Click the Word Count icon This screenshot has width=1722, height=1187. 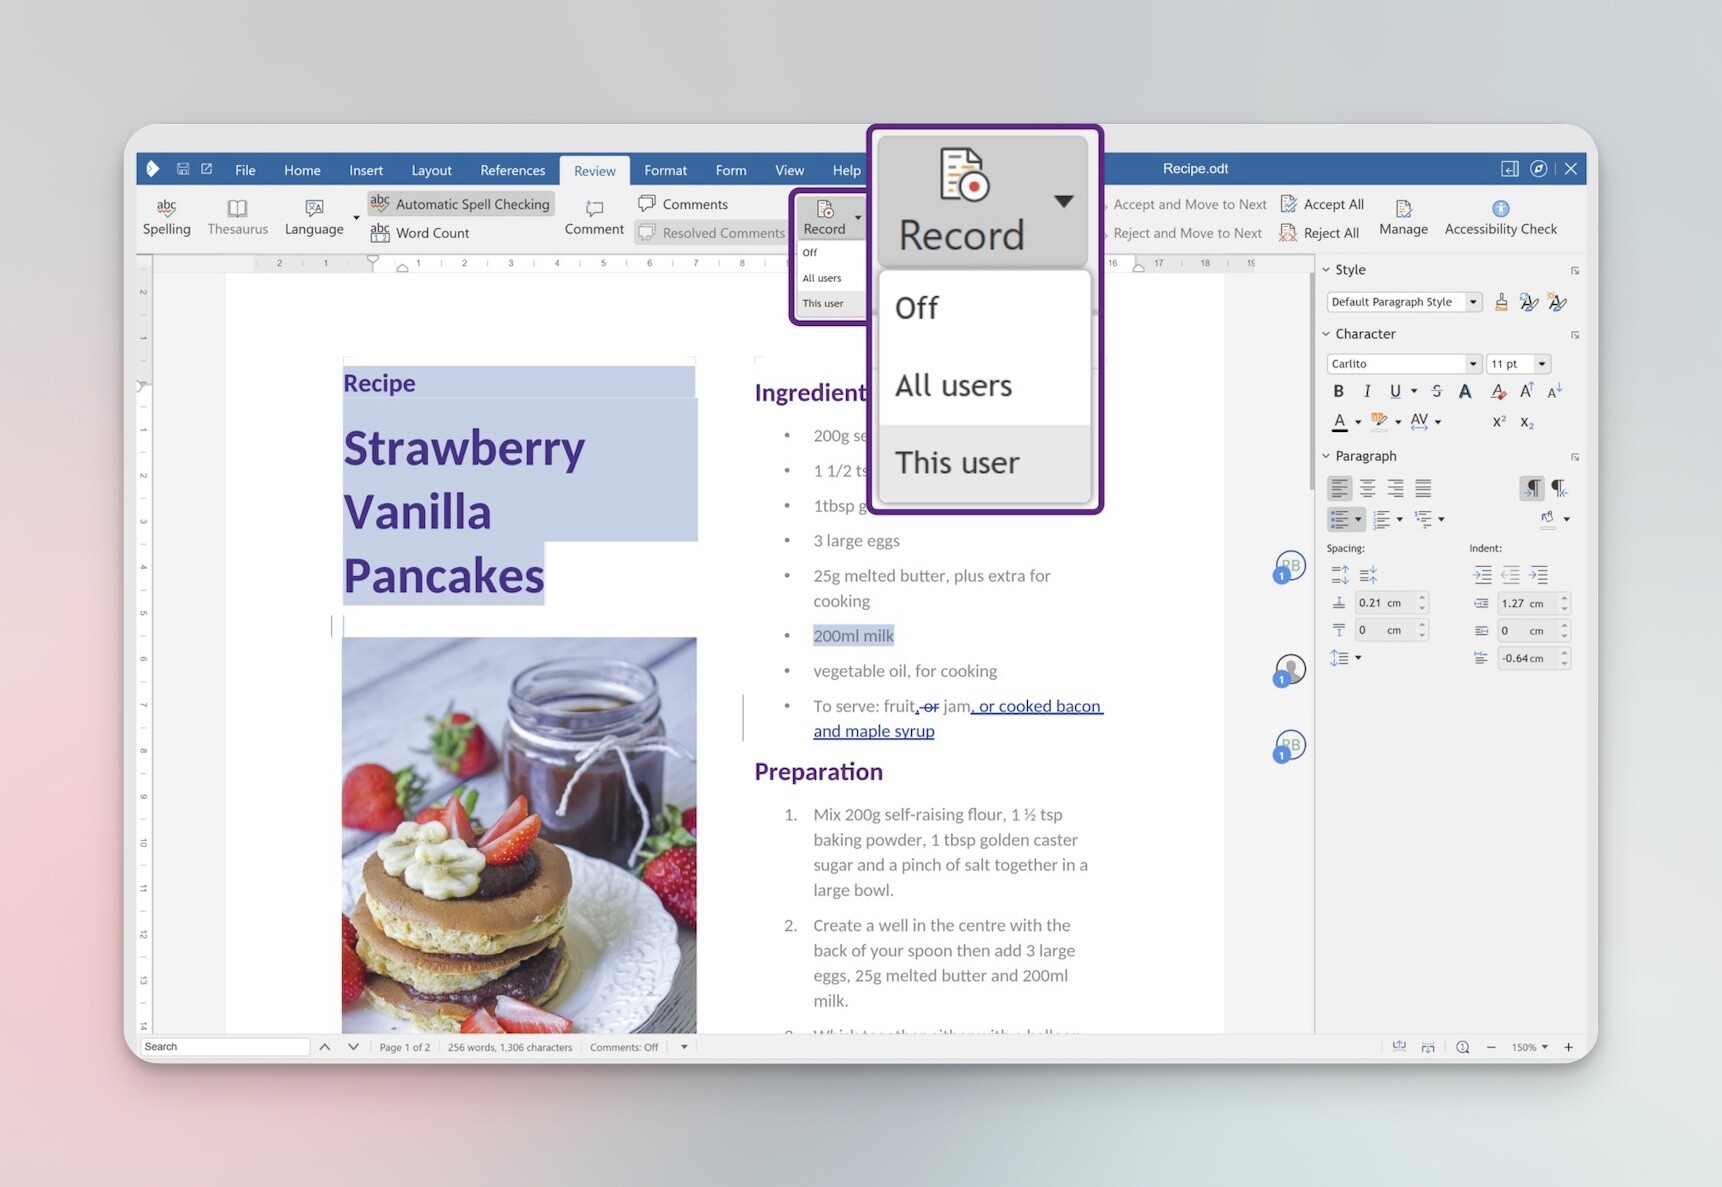(380, 232)
